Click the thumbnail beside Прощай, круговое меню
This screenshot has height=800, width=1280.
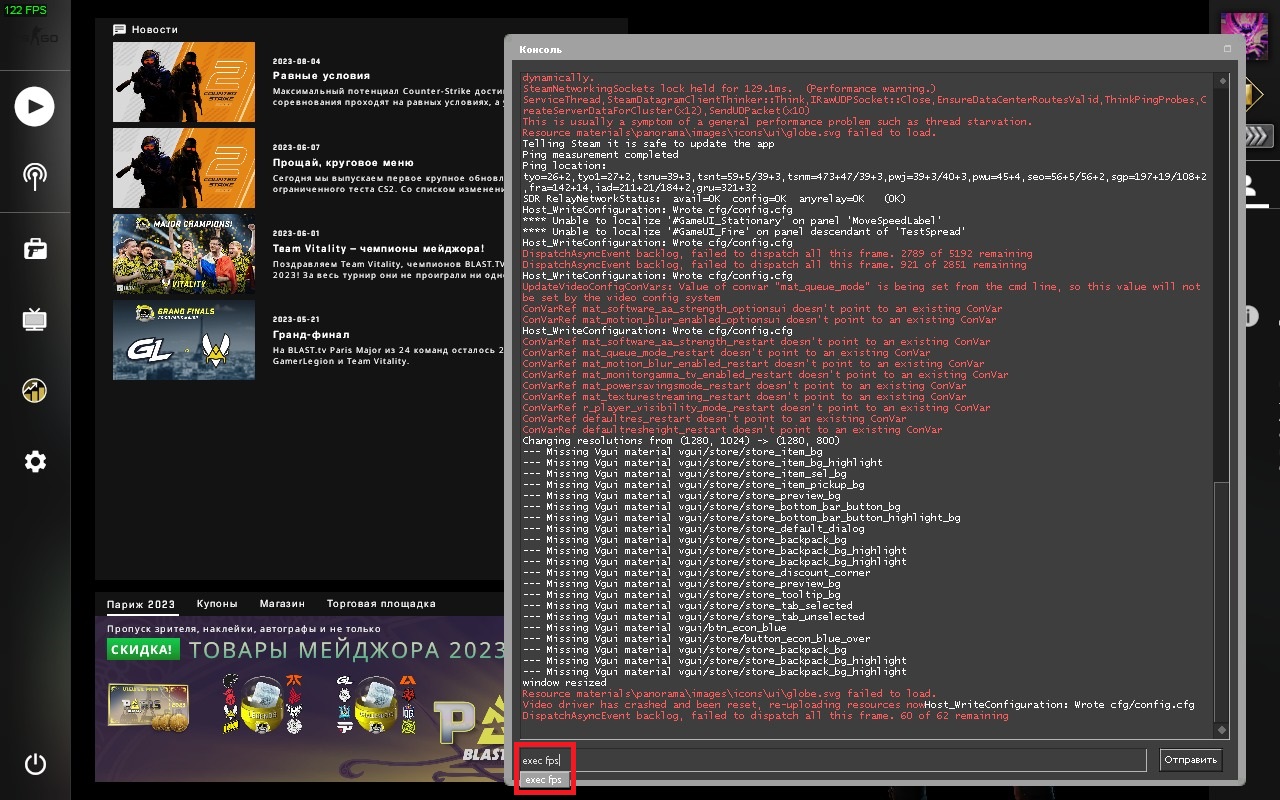[x=184, y=168]
